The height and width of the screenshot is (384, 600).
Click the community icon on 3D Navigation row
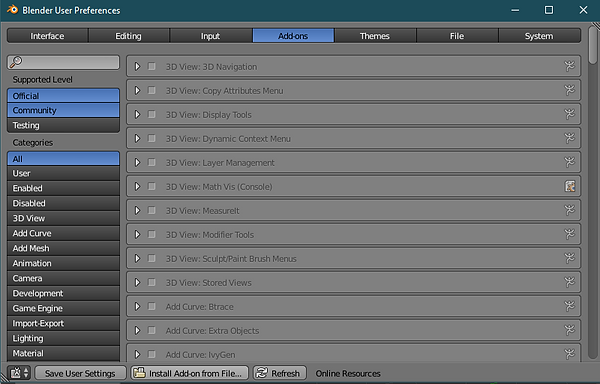[569, 66]
